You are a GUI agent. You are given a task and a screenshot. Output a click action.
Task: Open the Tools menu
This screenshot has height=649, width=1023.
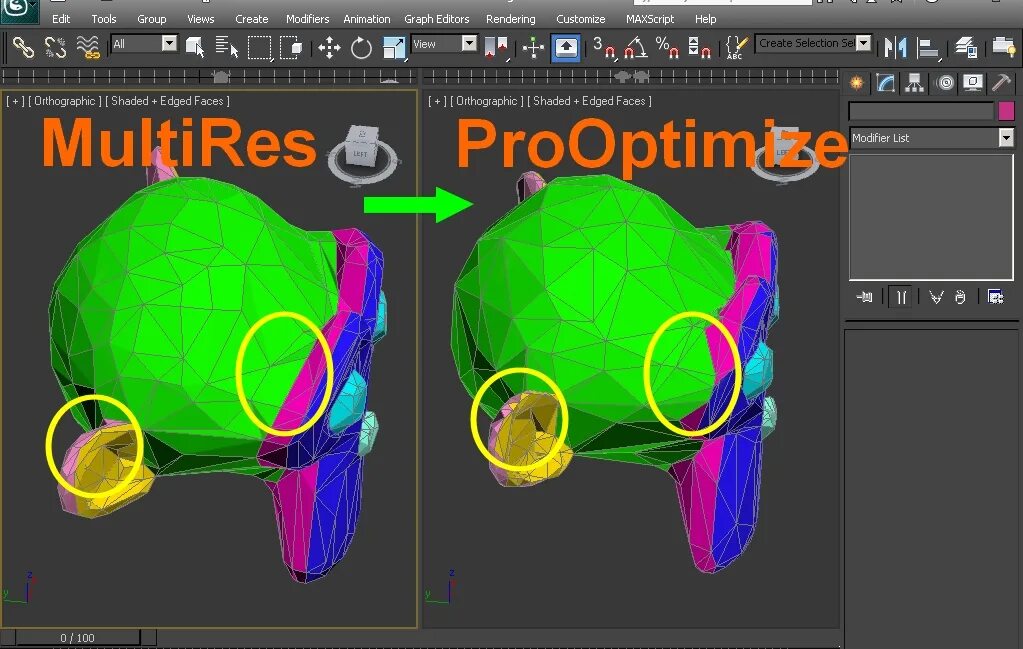[104, 19]
